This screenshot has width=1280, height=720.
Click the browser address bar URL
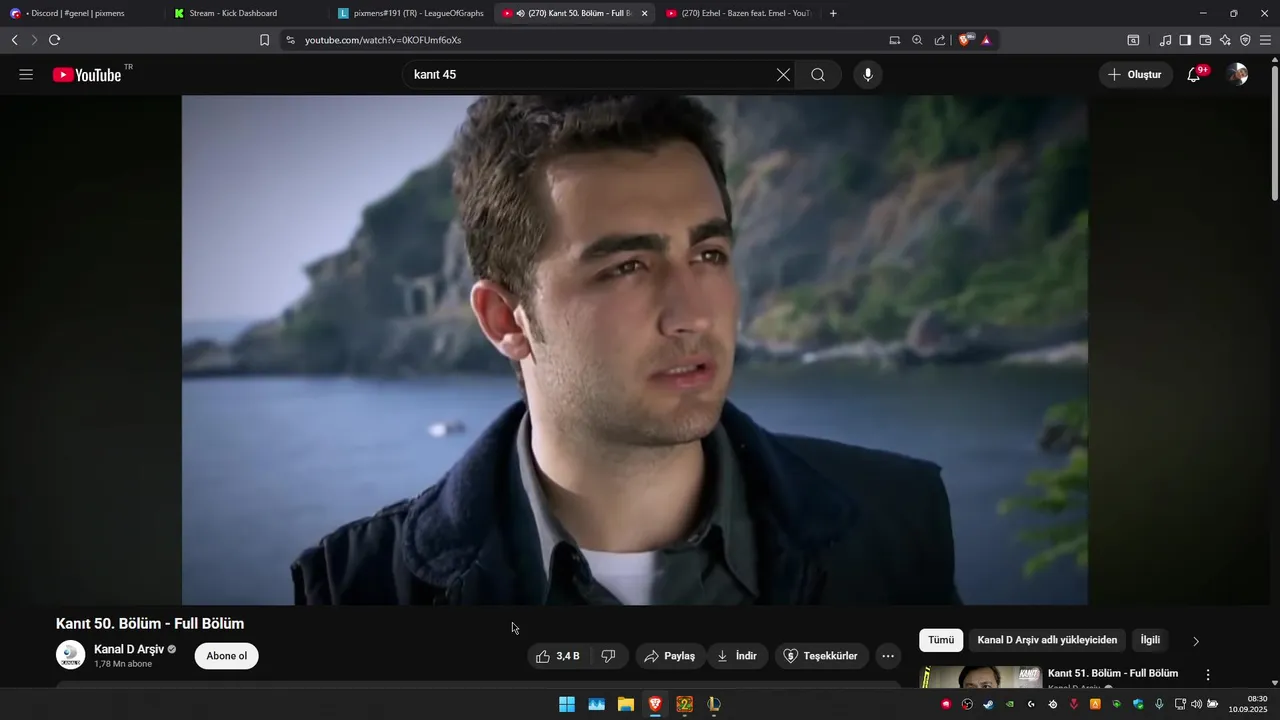pos(383,40)
